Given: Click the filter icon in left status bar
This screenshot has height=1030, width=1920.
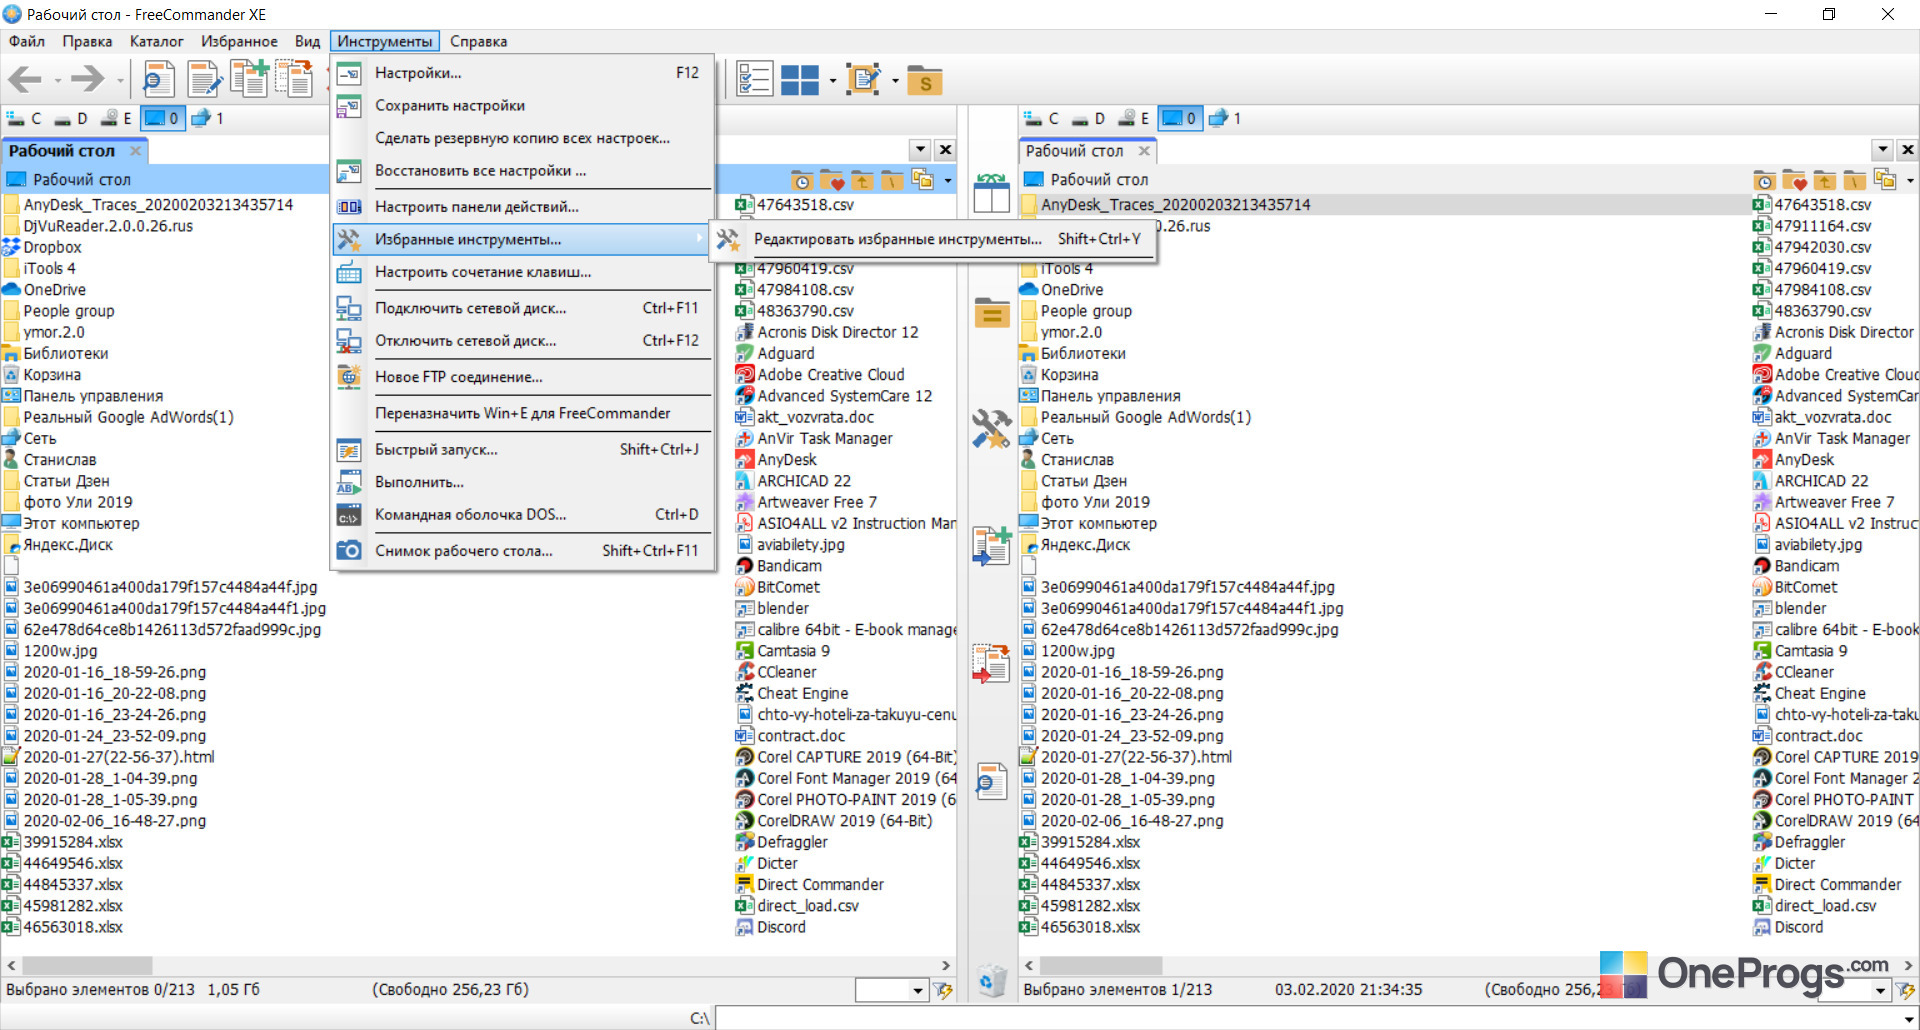Looking at the screenshot, I should (x=943, y=990).
